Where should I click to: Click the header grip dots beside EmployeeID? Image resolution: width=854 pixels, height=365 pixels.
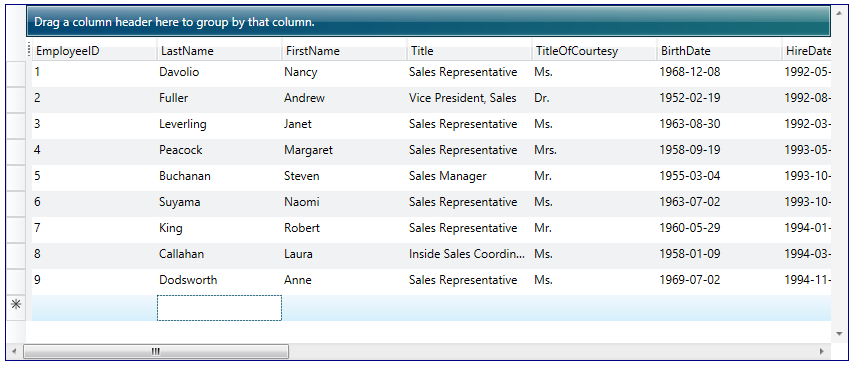pyautogui.click(x=29, y=51)
